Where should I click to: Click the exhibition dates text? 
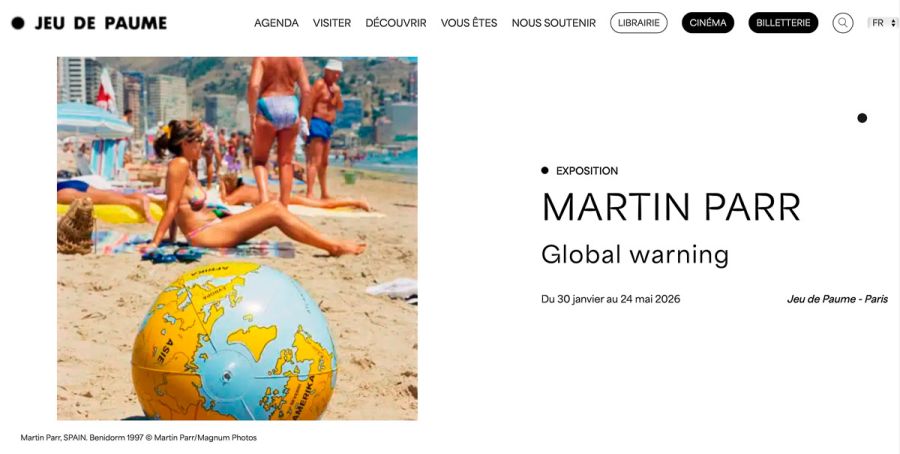tap(611, 299)
